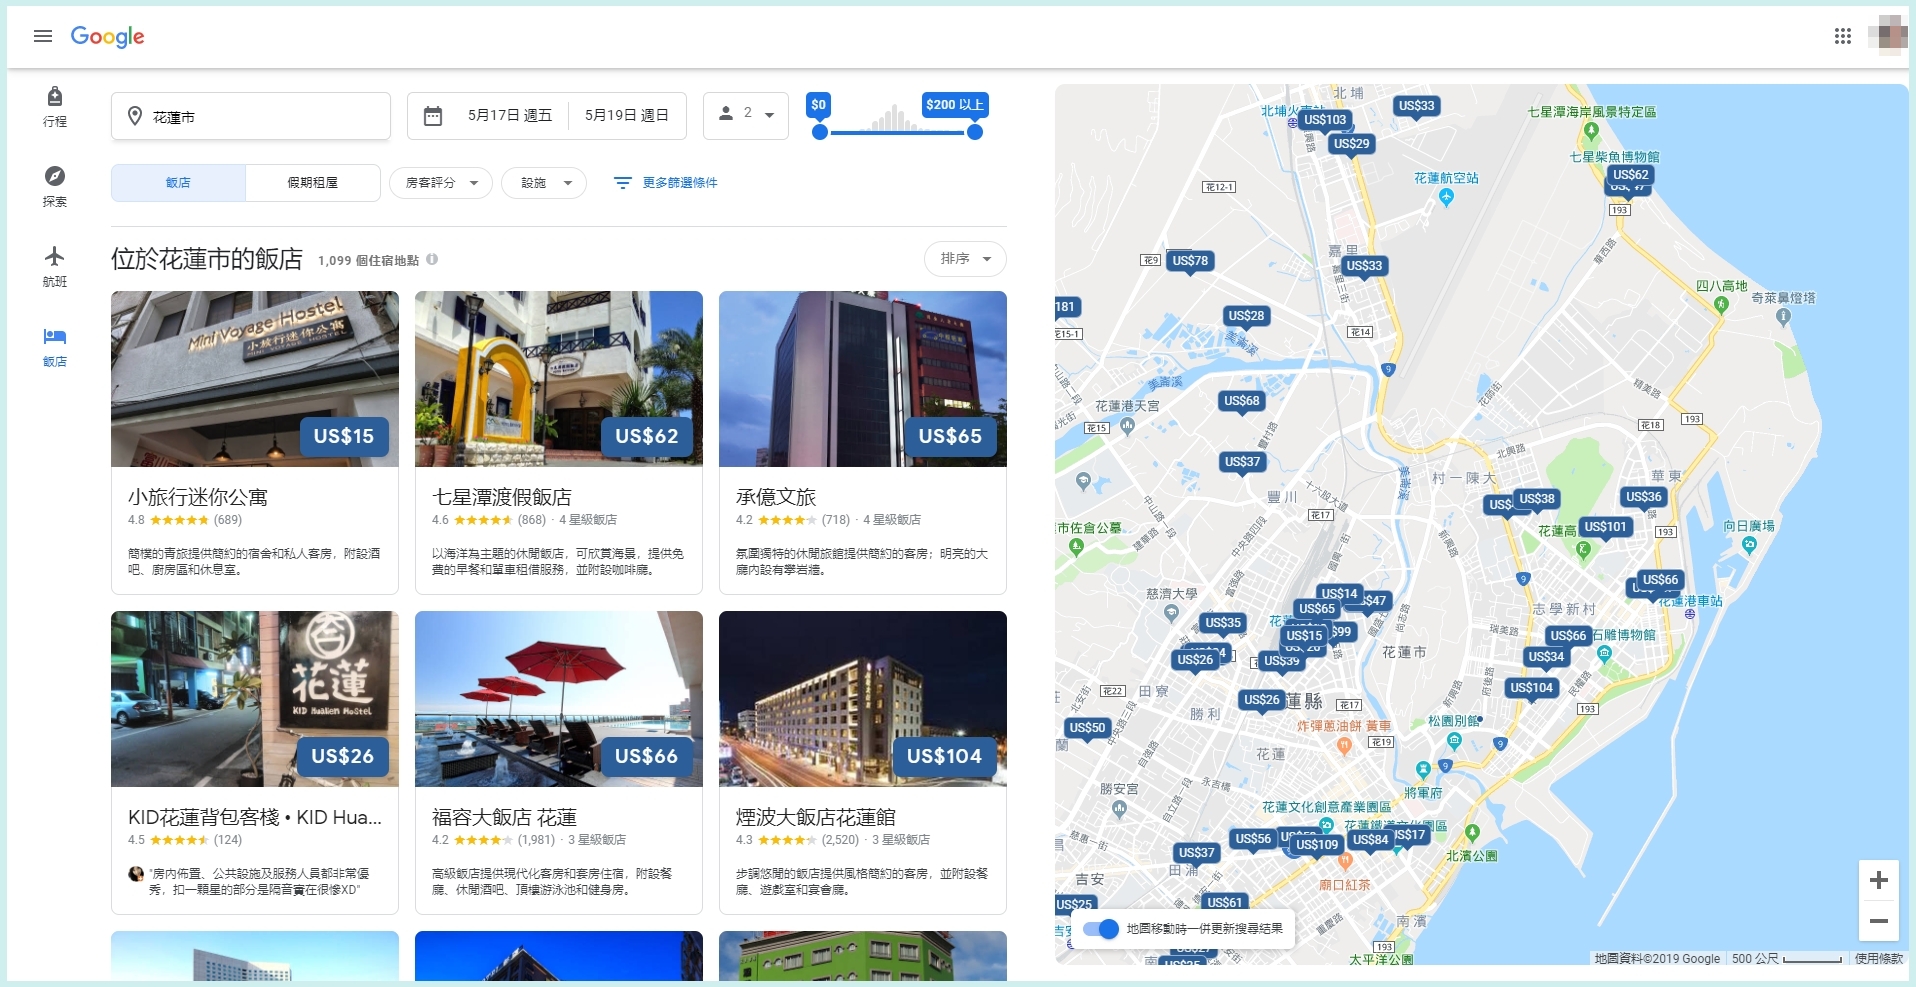Open the guest count dropdown

(x=746, y=115)
